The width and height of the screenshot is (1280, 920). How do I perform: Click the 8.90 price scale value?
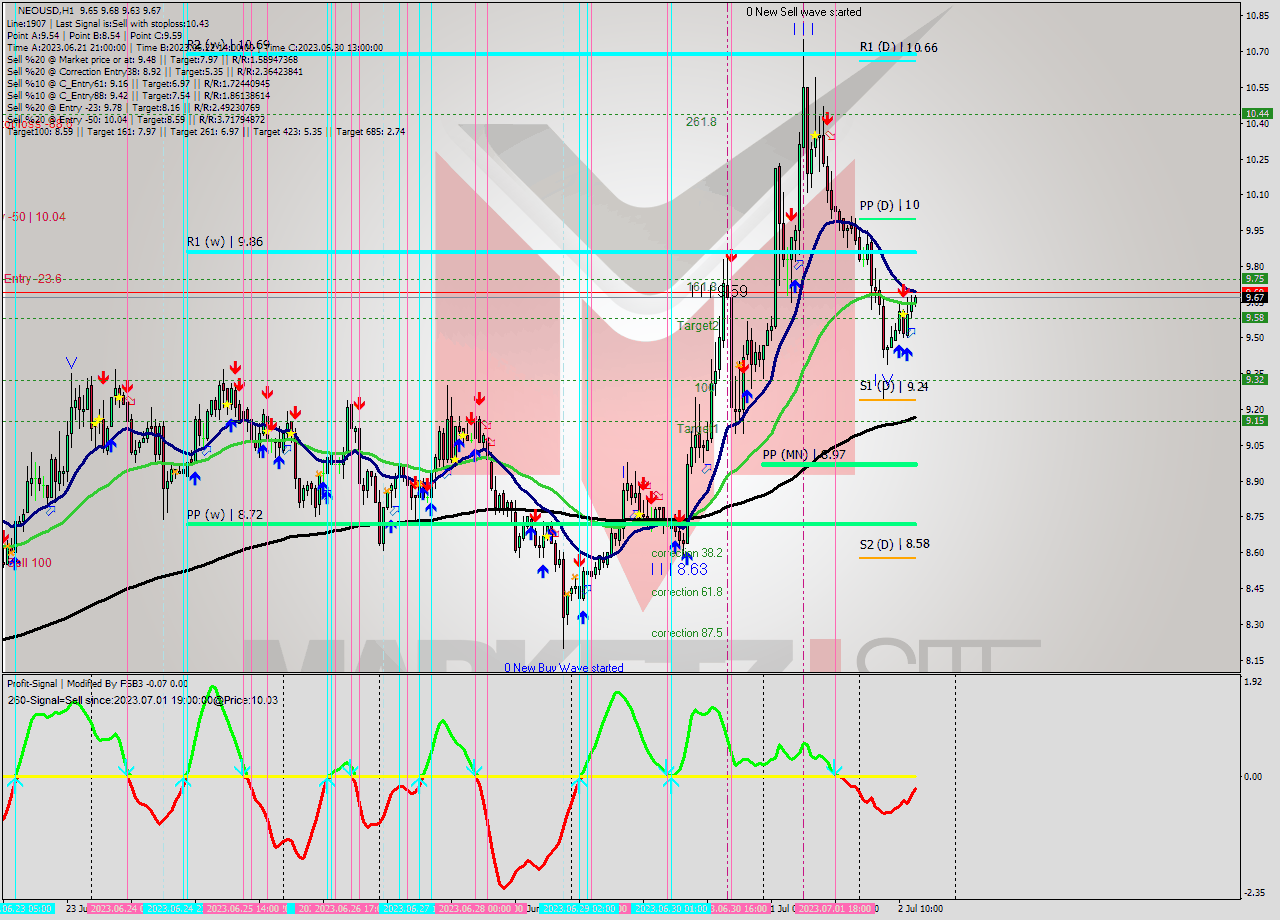click(x=1257, y=481)
